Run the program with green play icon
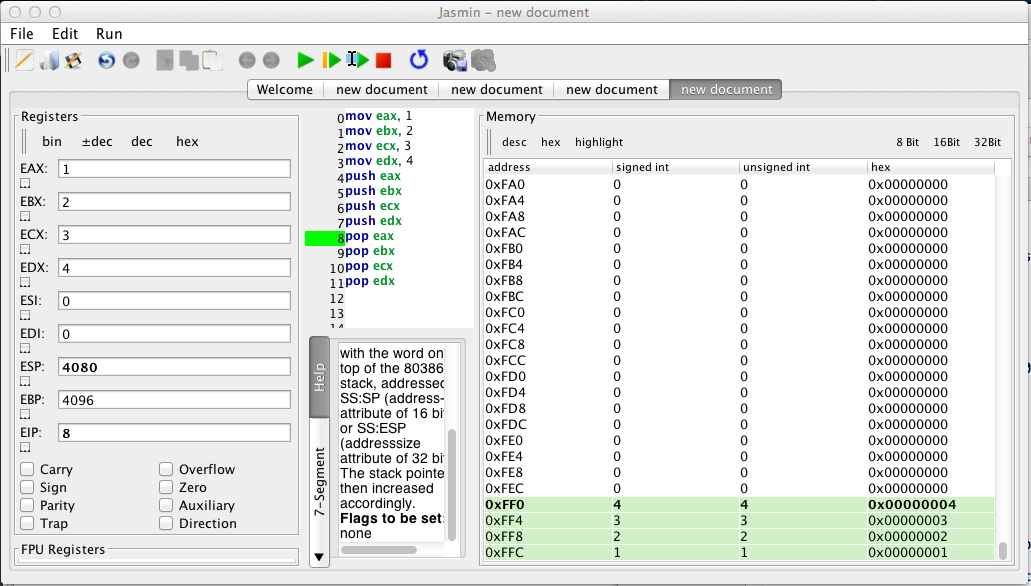 tap(305, 61)
